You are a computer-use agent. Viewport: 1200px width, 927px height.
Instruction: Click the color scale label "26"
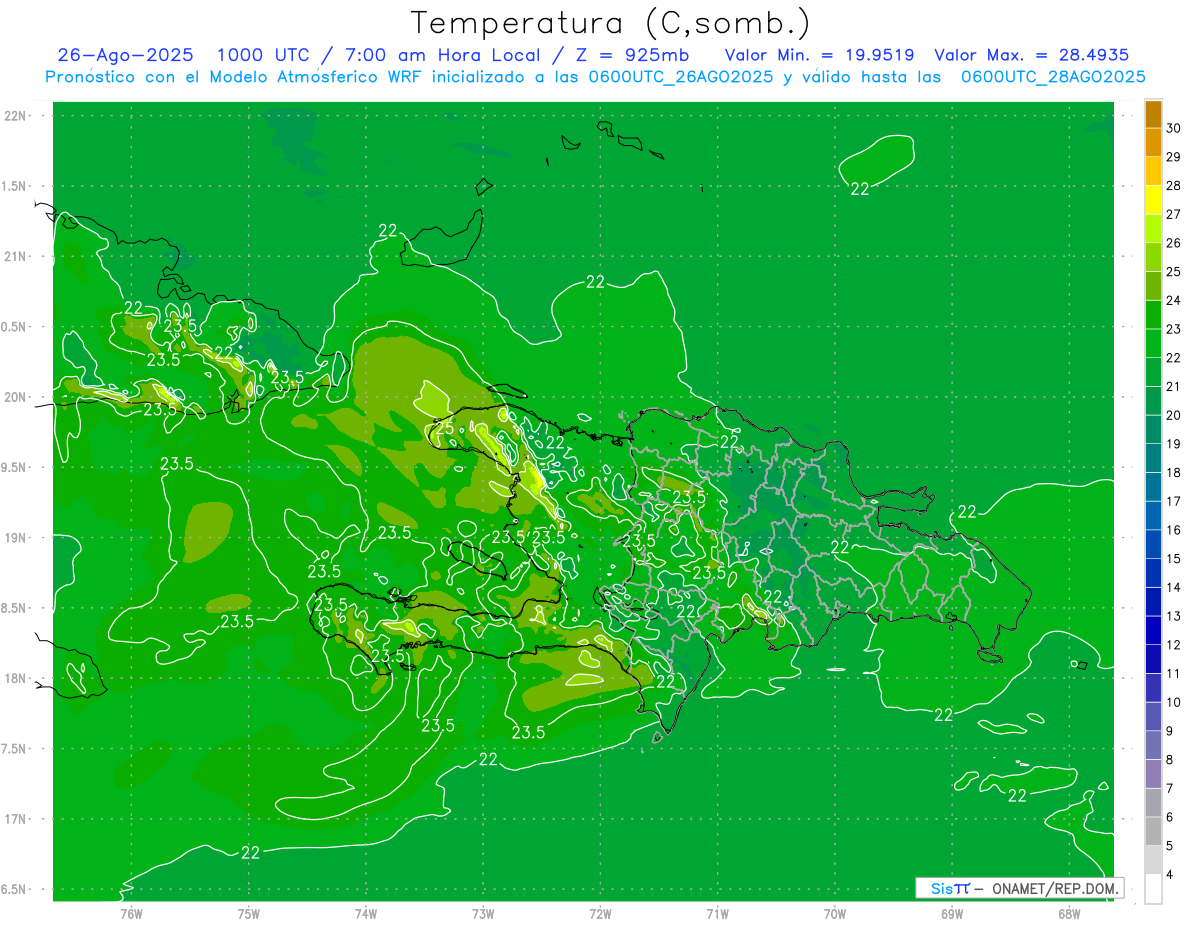[1174, 243]
